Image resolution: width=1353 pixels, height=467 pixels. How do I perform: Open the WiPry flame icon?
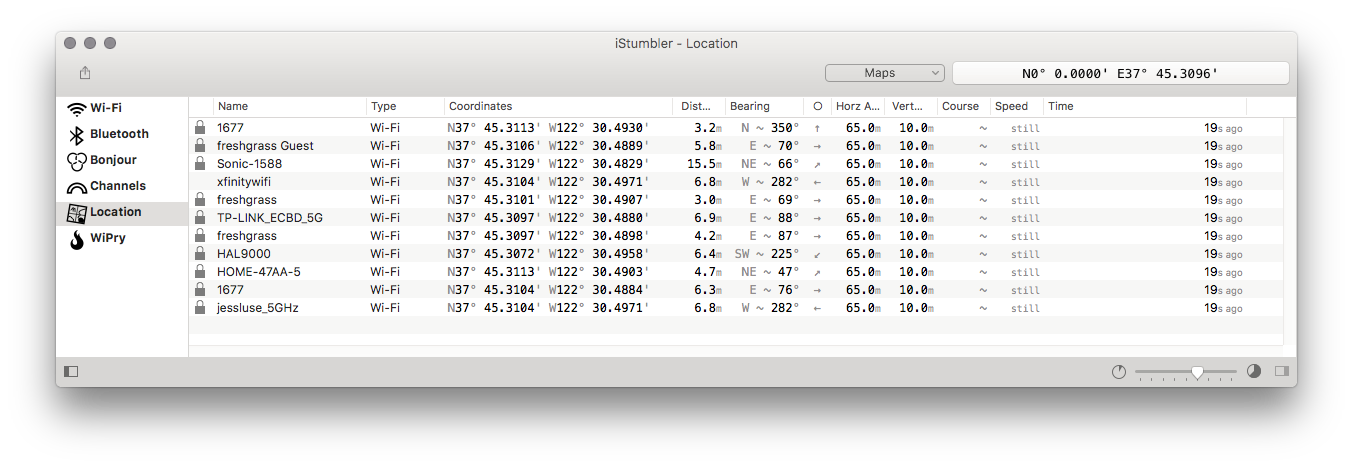(x=76, y=239)
